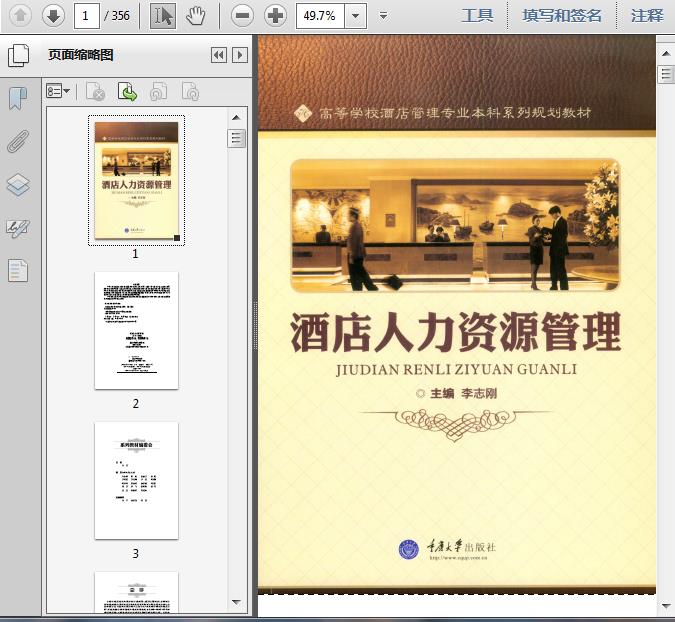Click the page number input field

point(87,15)
